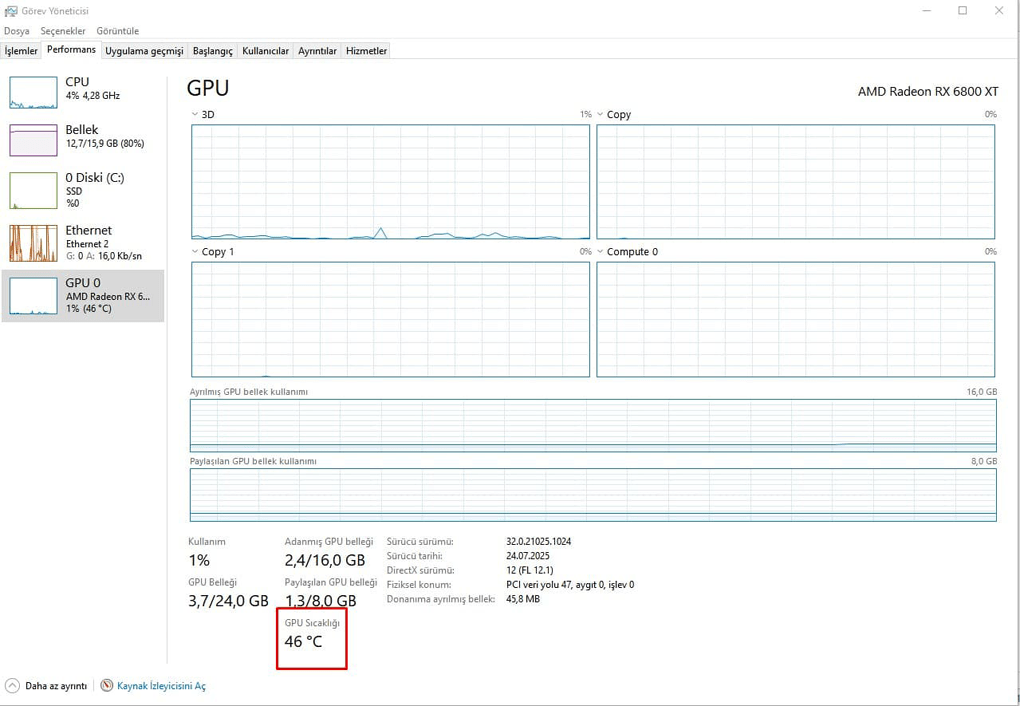
Task: Open the Seçenekler menu
Action: pyautogui.click(x=63, y=31)
